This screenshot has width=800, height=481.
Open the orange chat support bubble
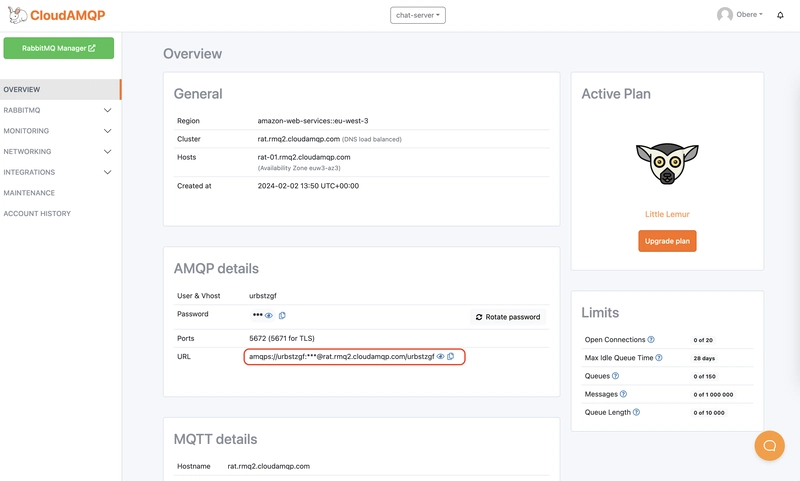(x=769, y=446)
